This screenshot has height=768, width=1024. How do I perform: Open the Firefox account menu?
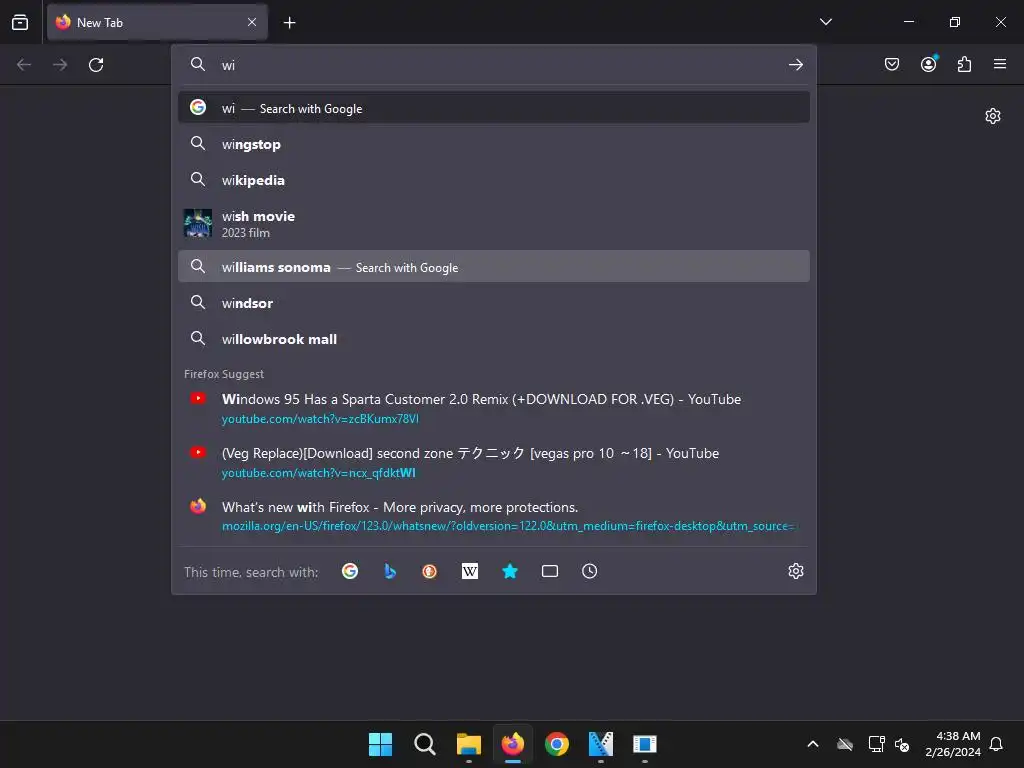[x=928, y=64]
